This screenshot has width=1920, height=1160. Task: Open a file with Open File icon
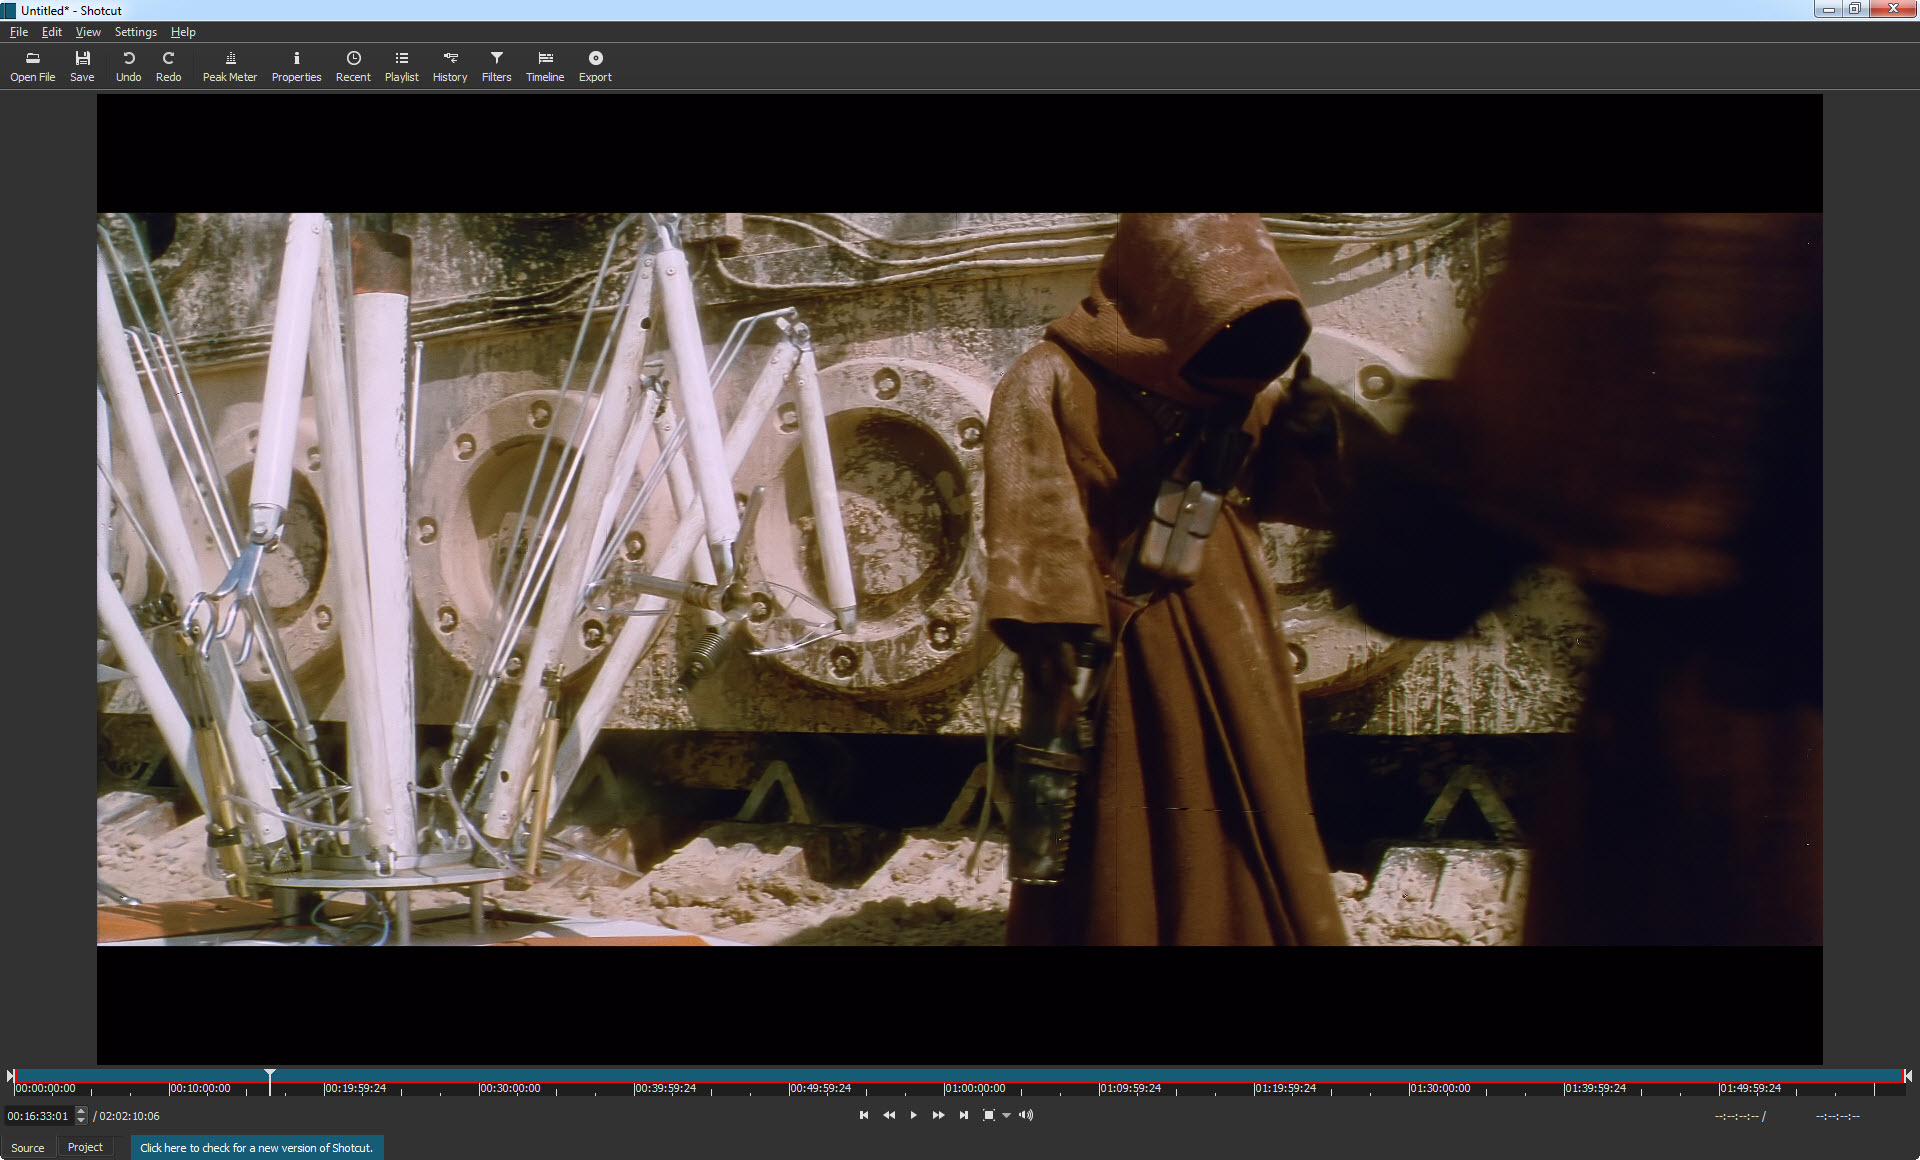(32, 66)
